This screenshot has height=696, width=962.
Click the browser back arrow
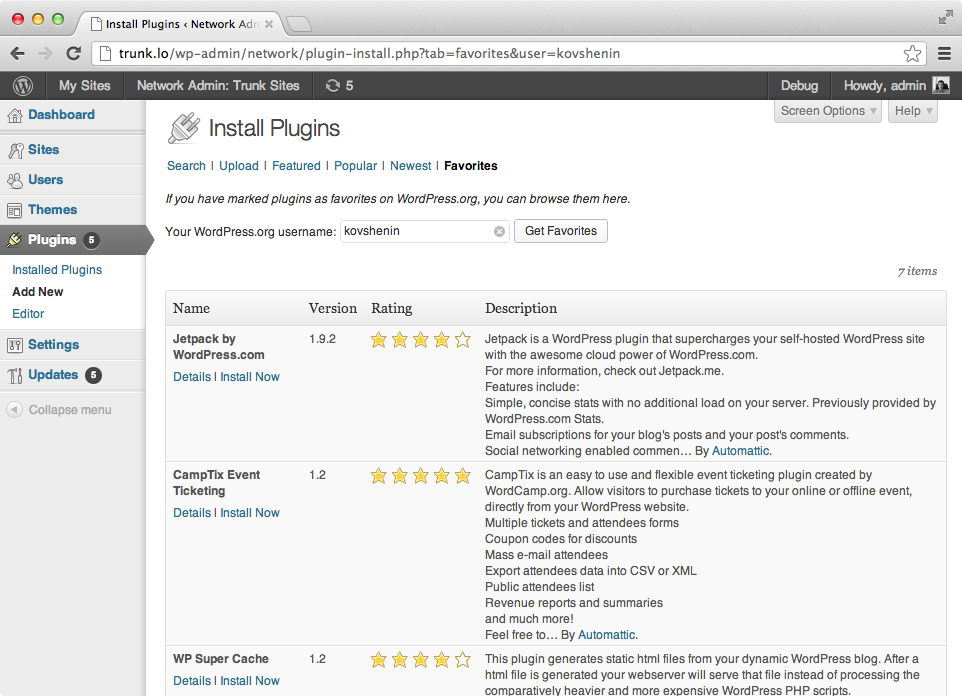click(x=18, y=53)
